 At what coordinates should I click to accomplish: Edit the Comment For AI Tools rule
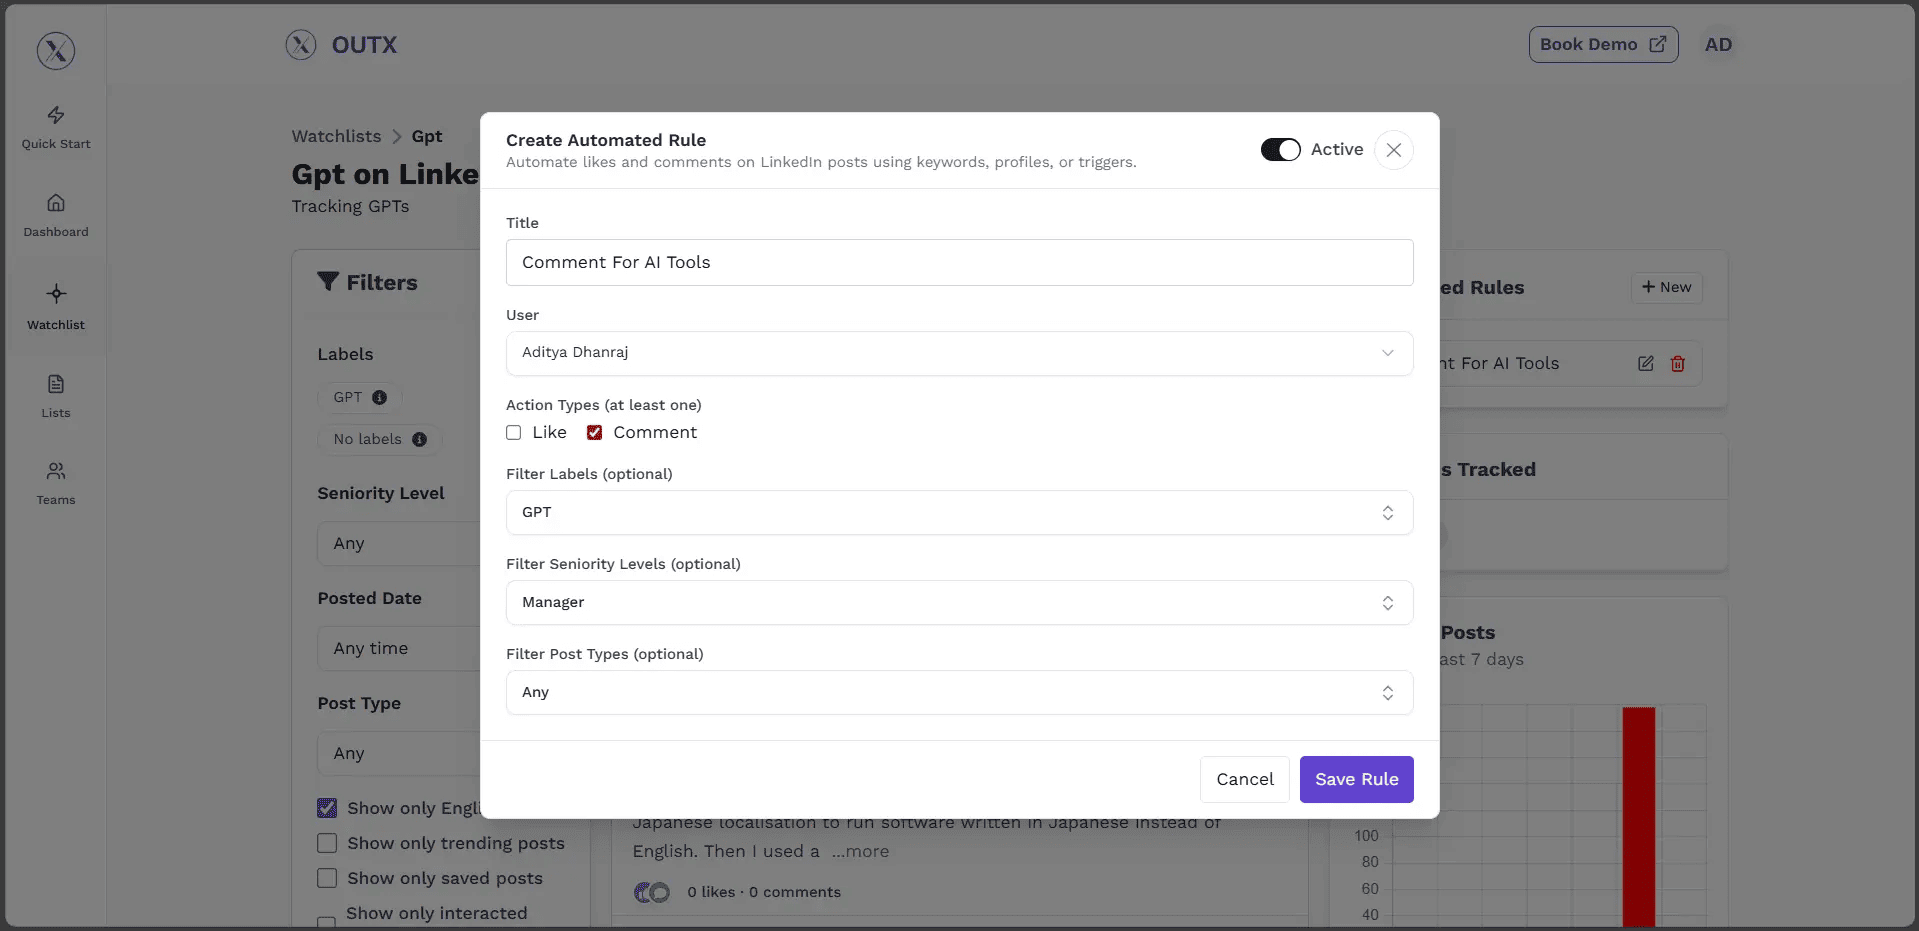click(x=1645, y=363)
